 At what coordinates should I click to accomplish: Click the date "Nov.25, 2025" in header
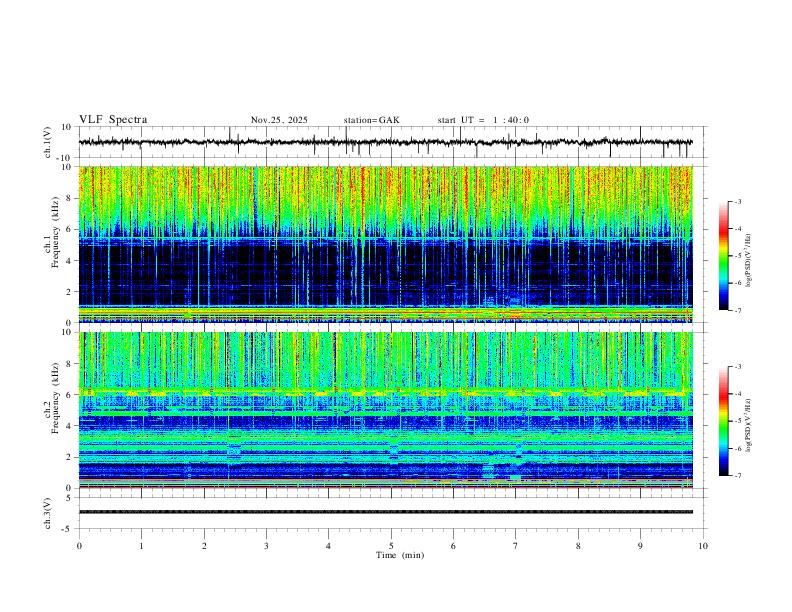[x=279, y=120]
